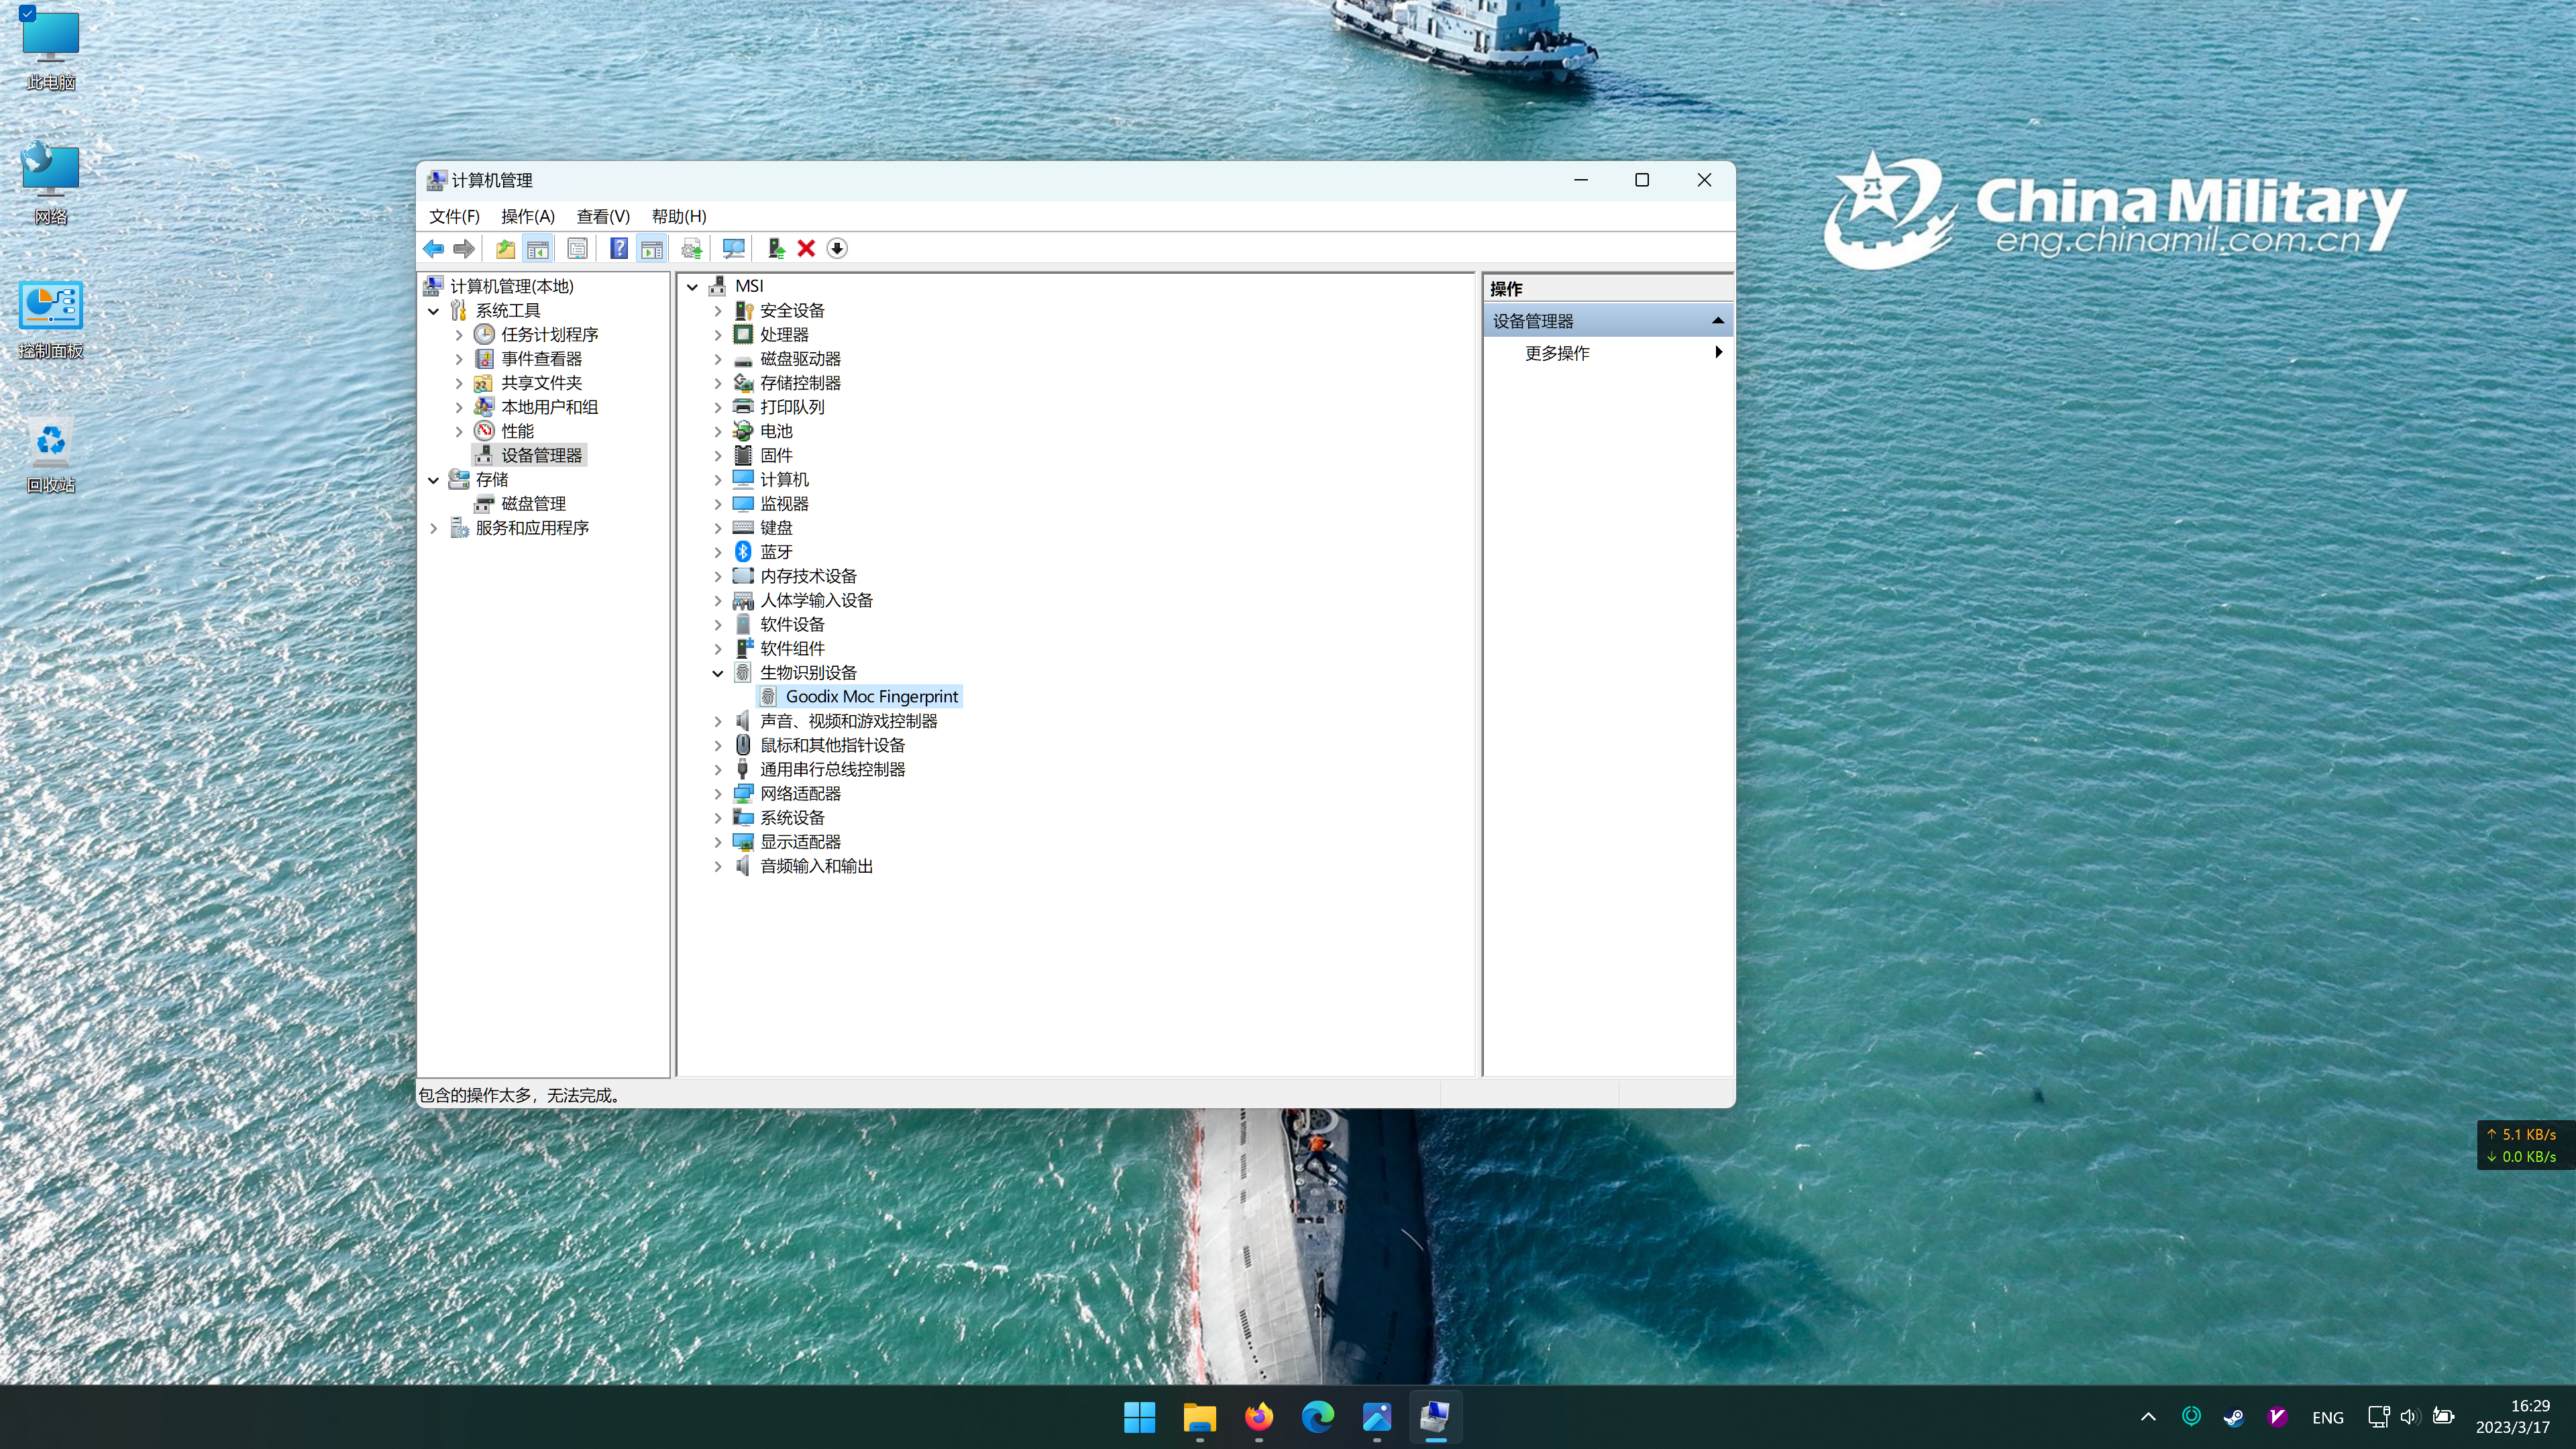Open Firefox from the taskbar
This screenshot has width=2576, height=1449.
pyautogui.click(x=1258, y=1416)
